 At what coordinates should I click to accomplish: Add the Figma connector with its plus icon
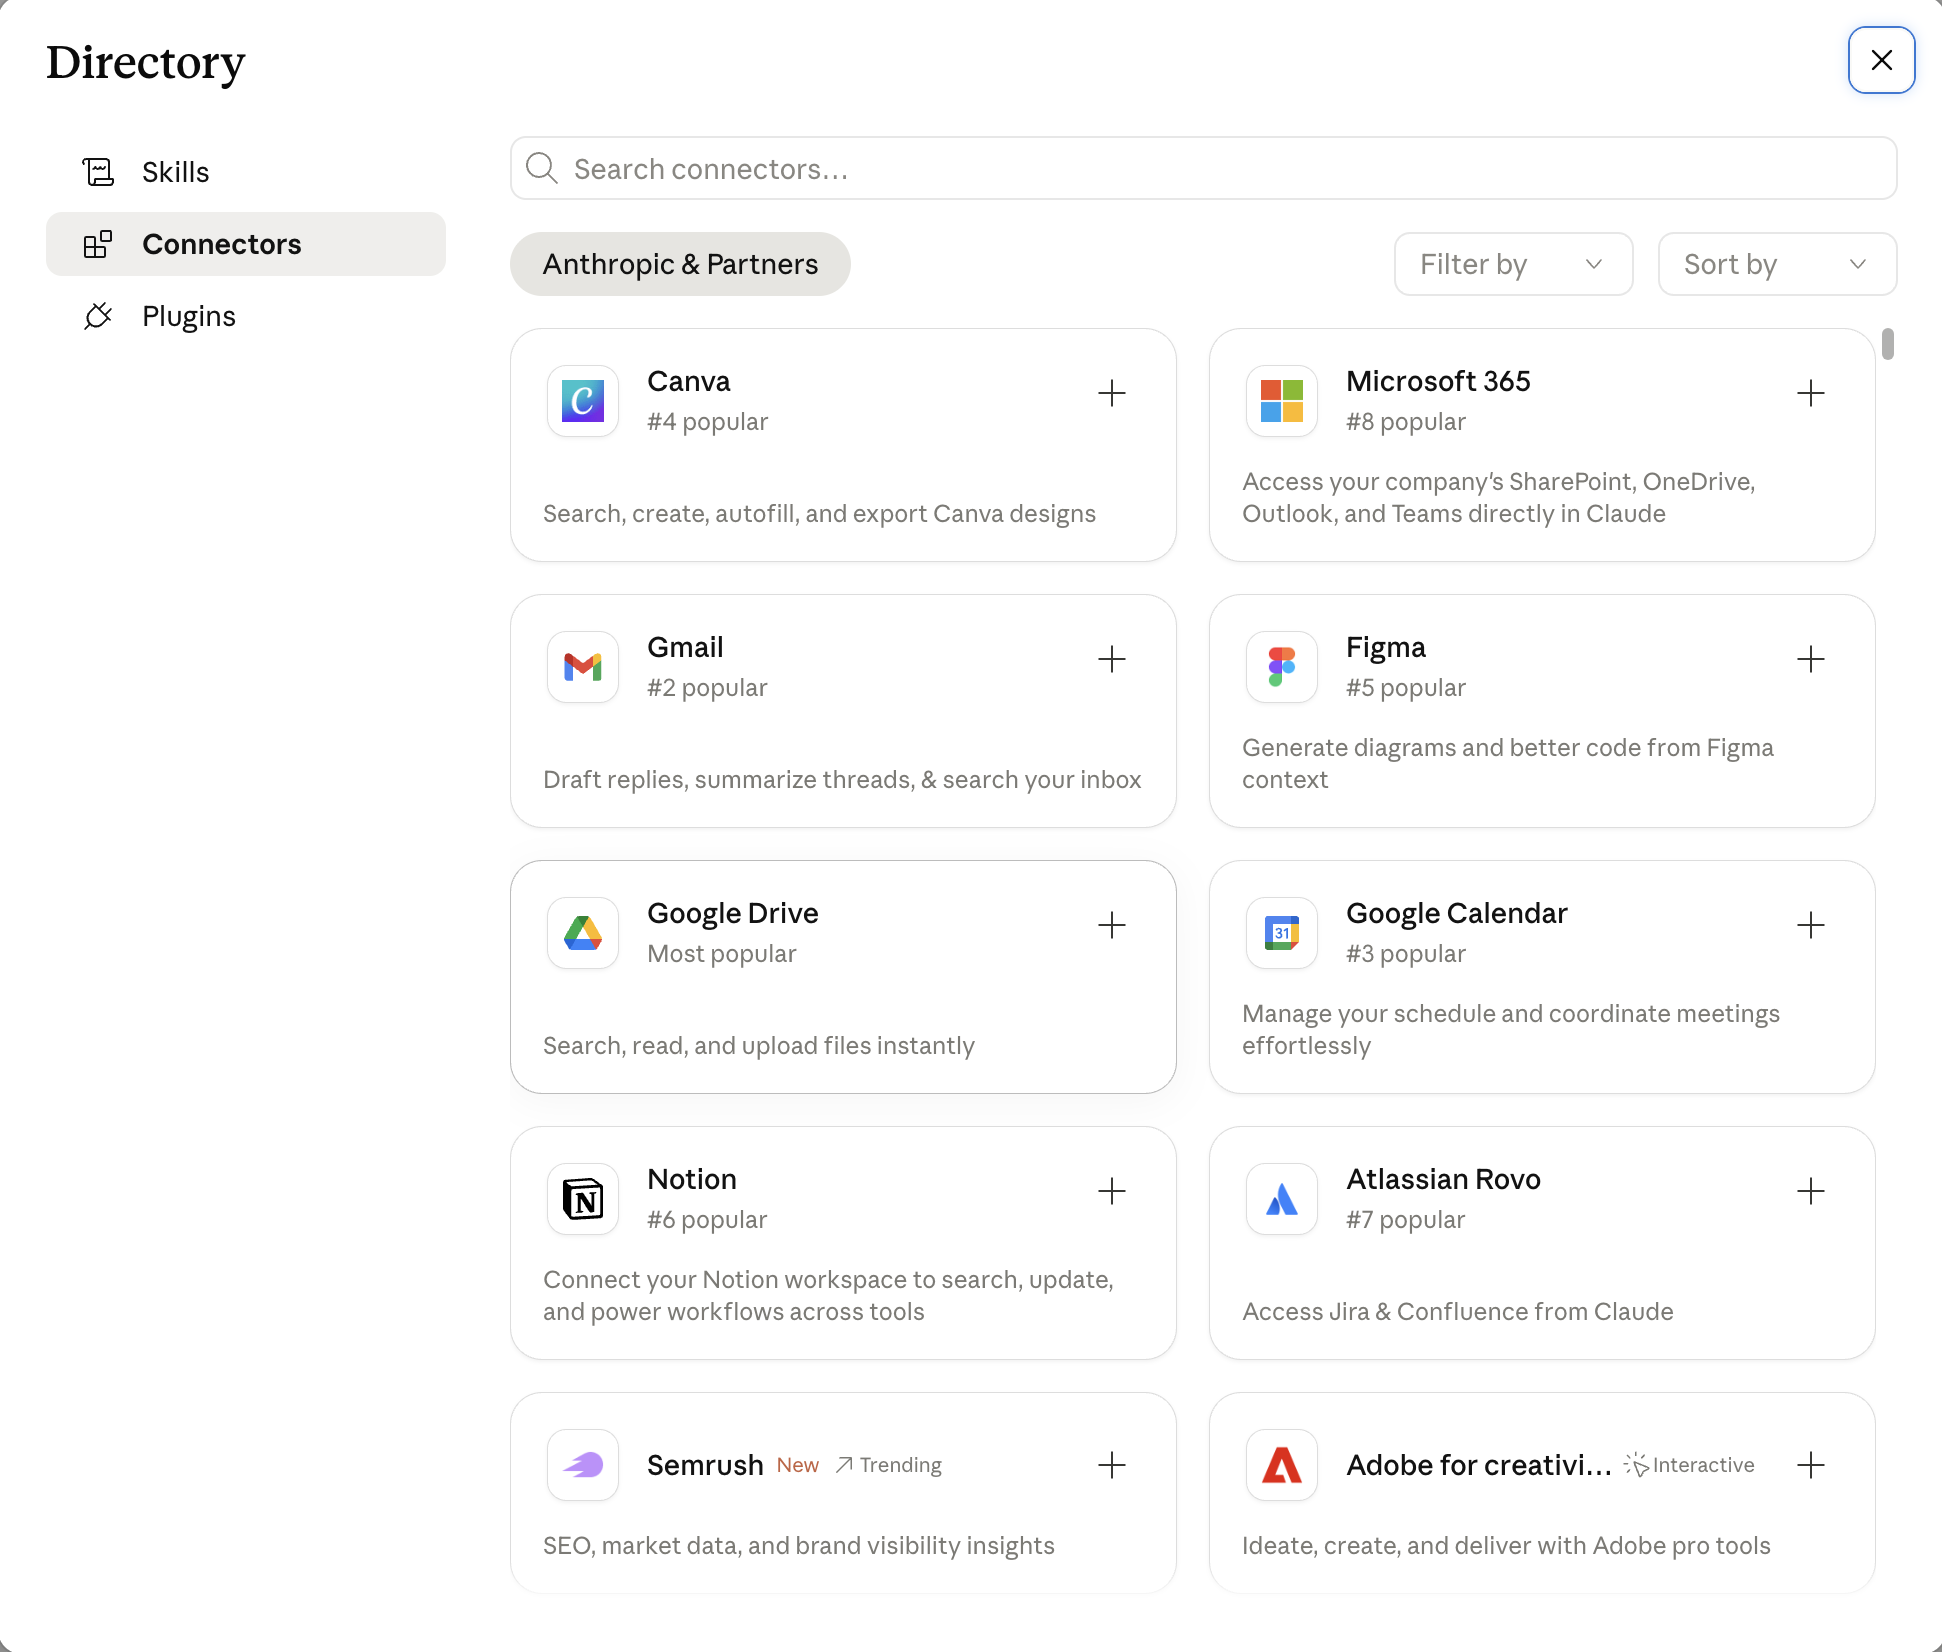pos(1810,659)
